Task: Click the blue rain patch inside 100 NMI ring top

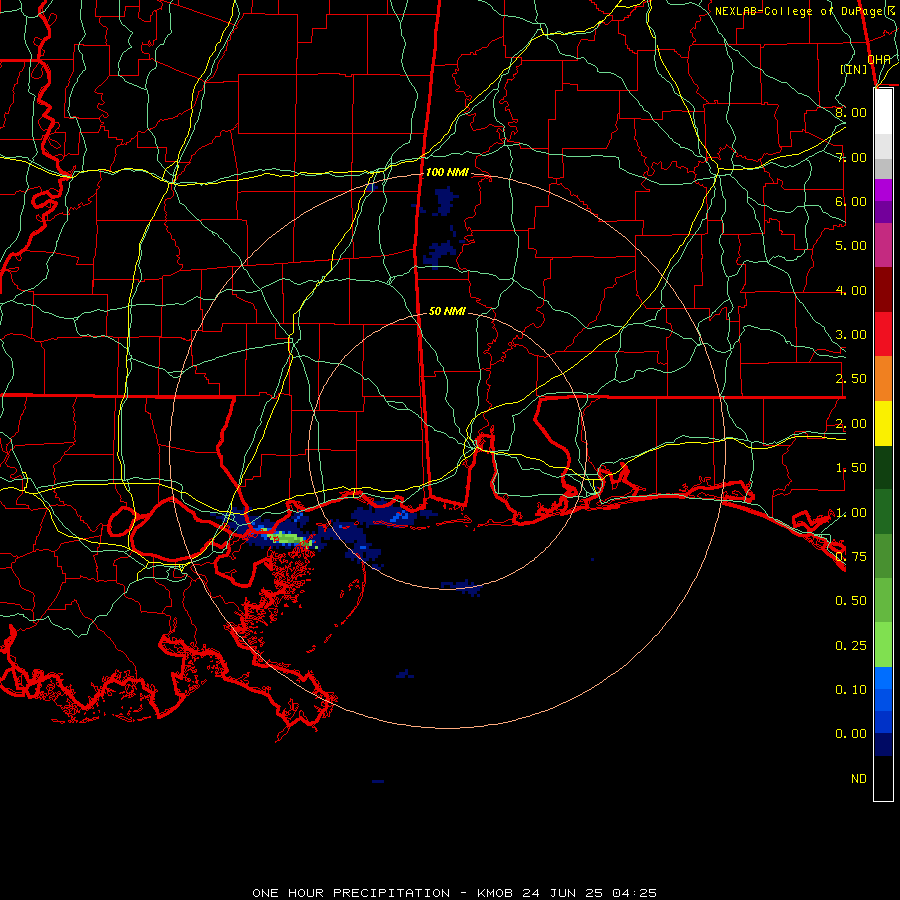Action: click(x=444, y=200)
